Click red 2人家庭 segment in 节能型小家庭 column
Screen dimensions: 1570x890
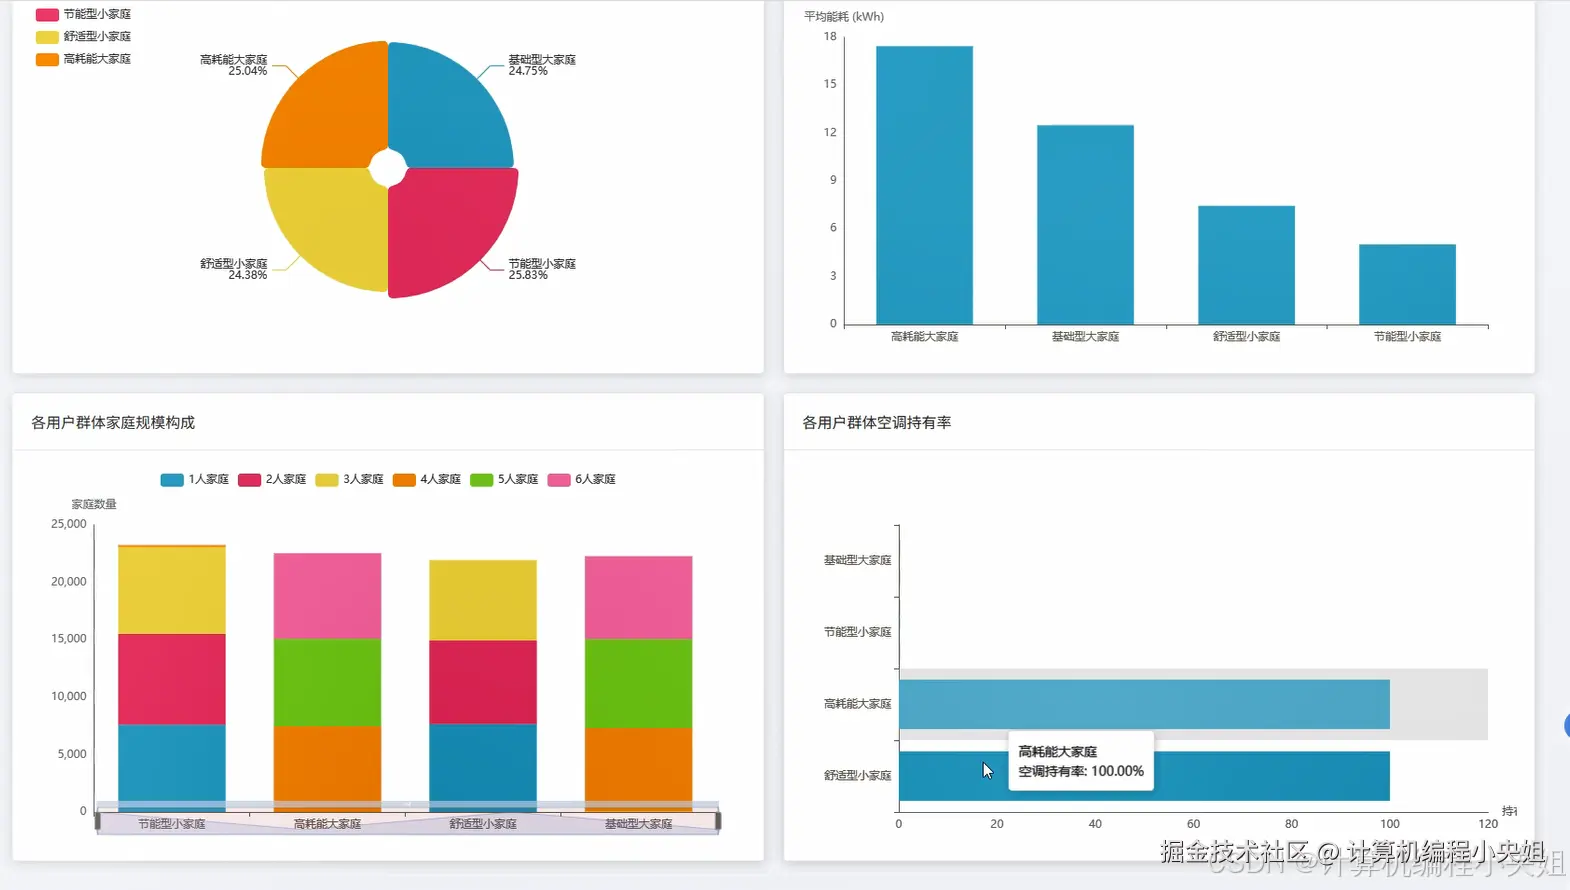[172, 679]
